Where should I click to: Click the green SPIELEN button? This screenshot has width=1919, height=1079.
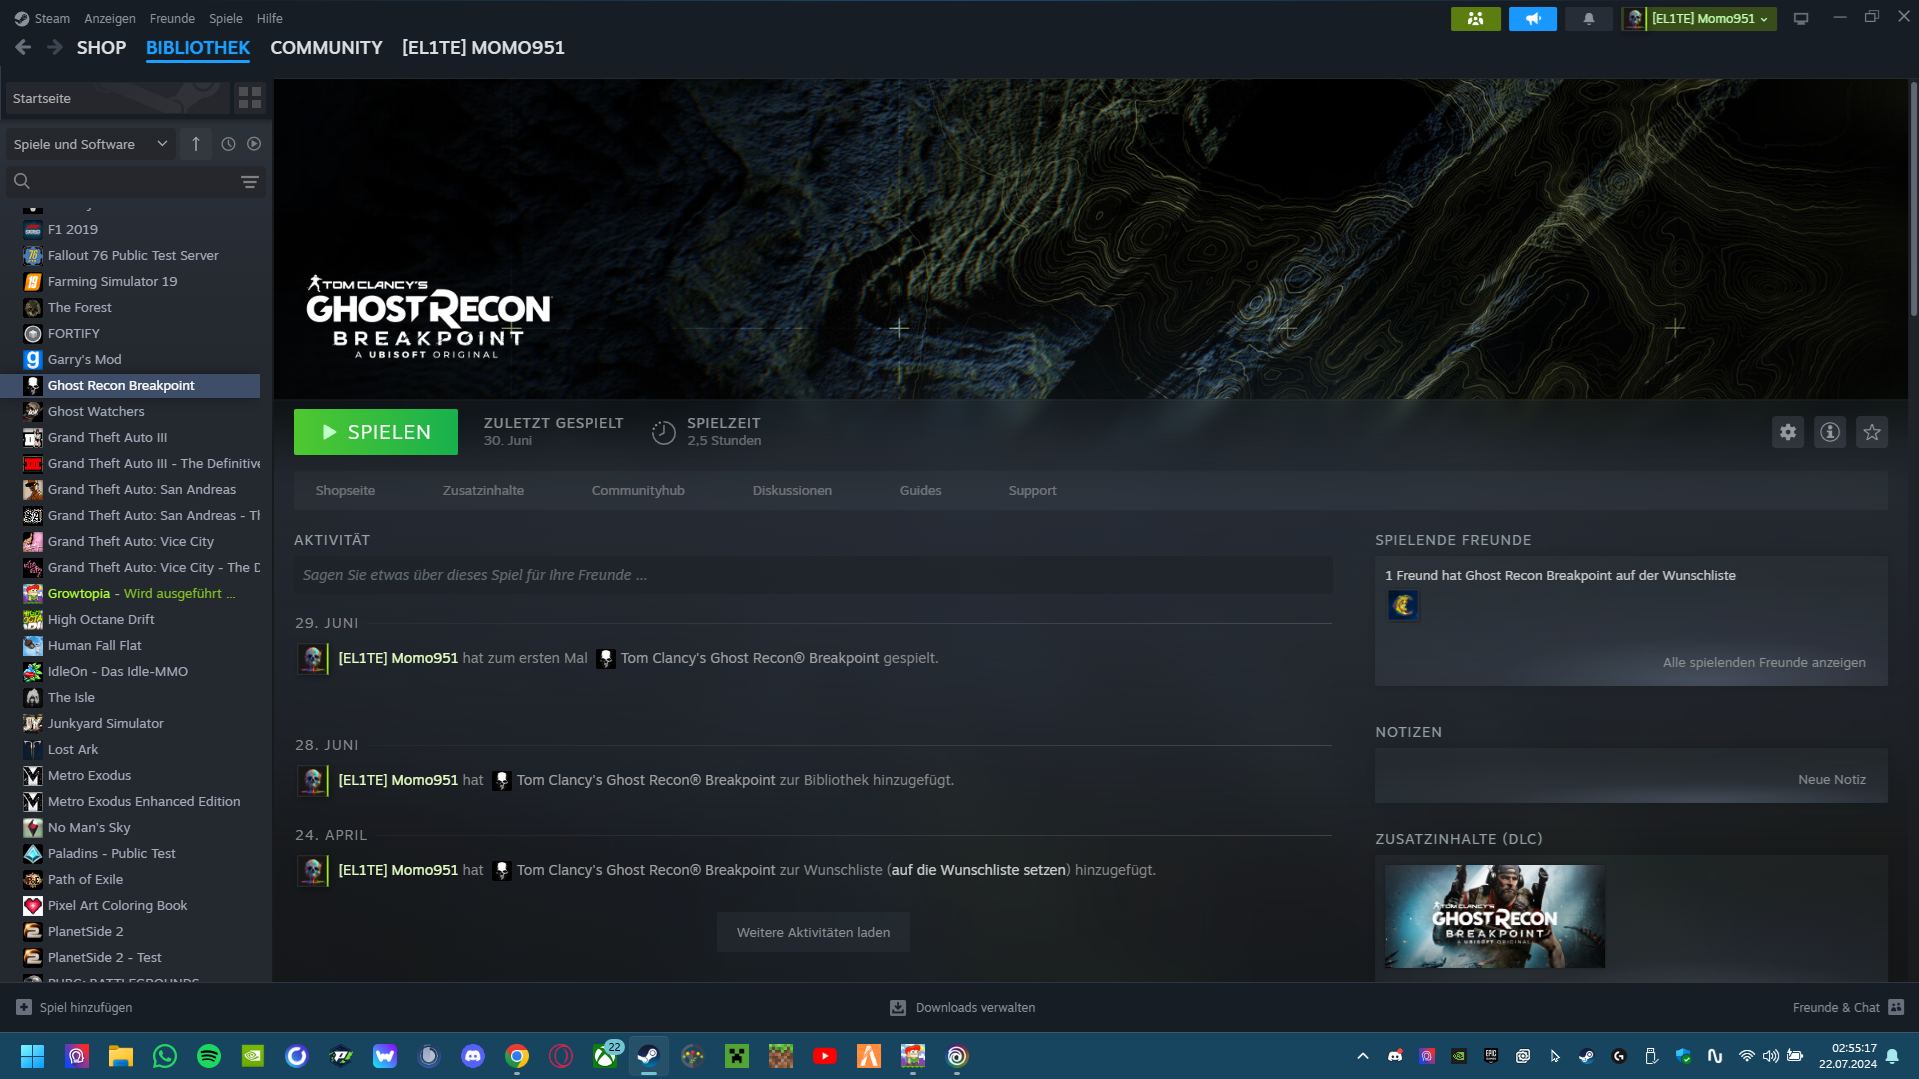click(x=376, y=432)
